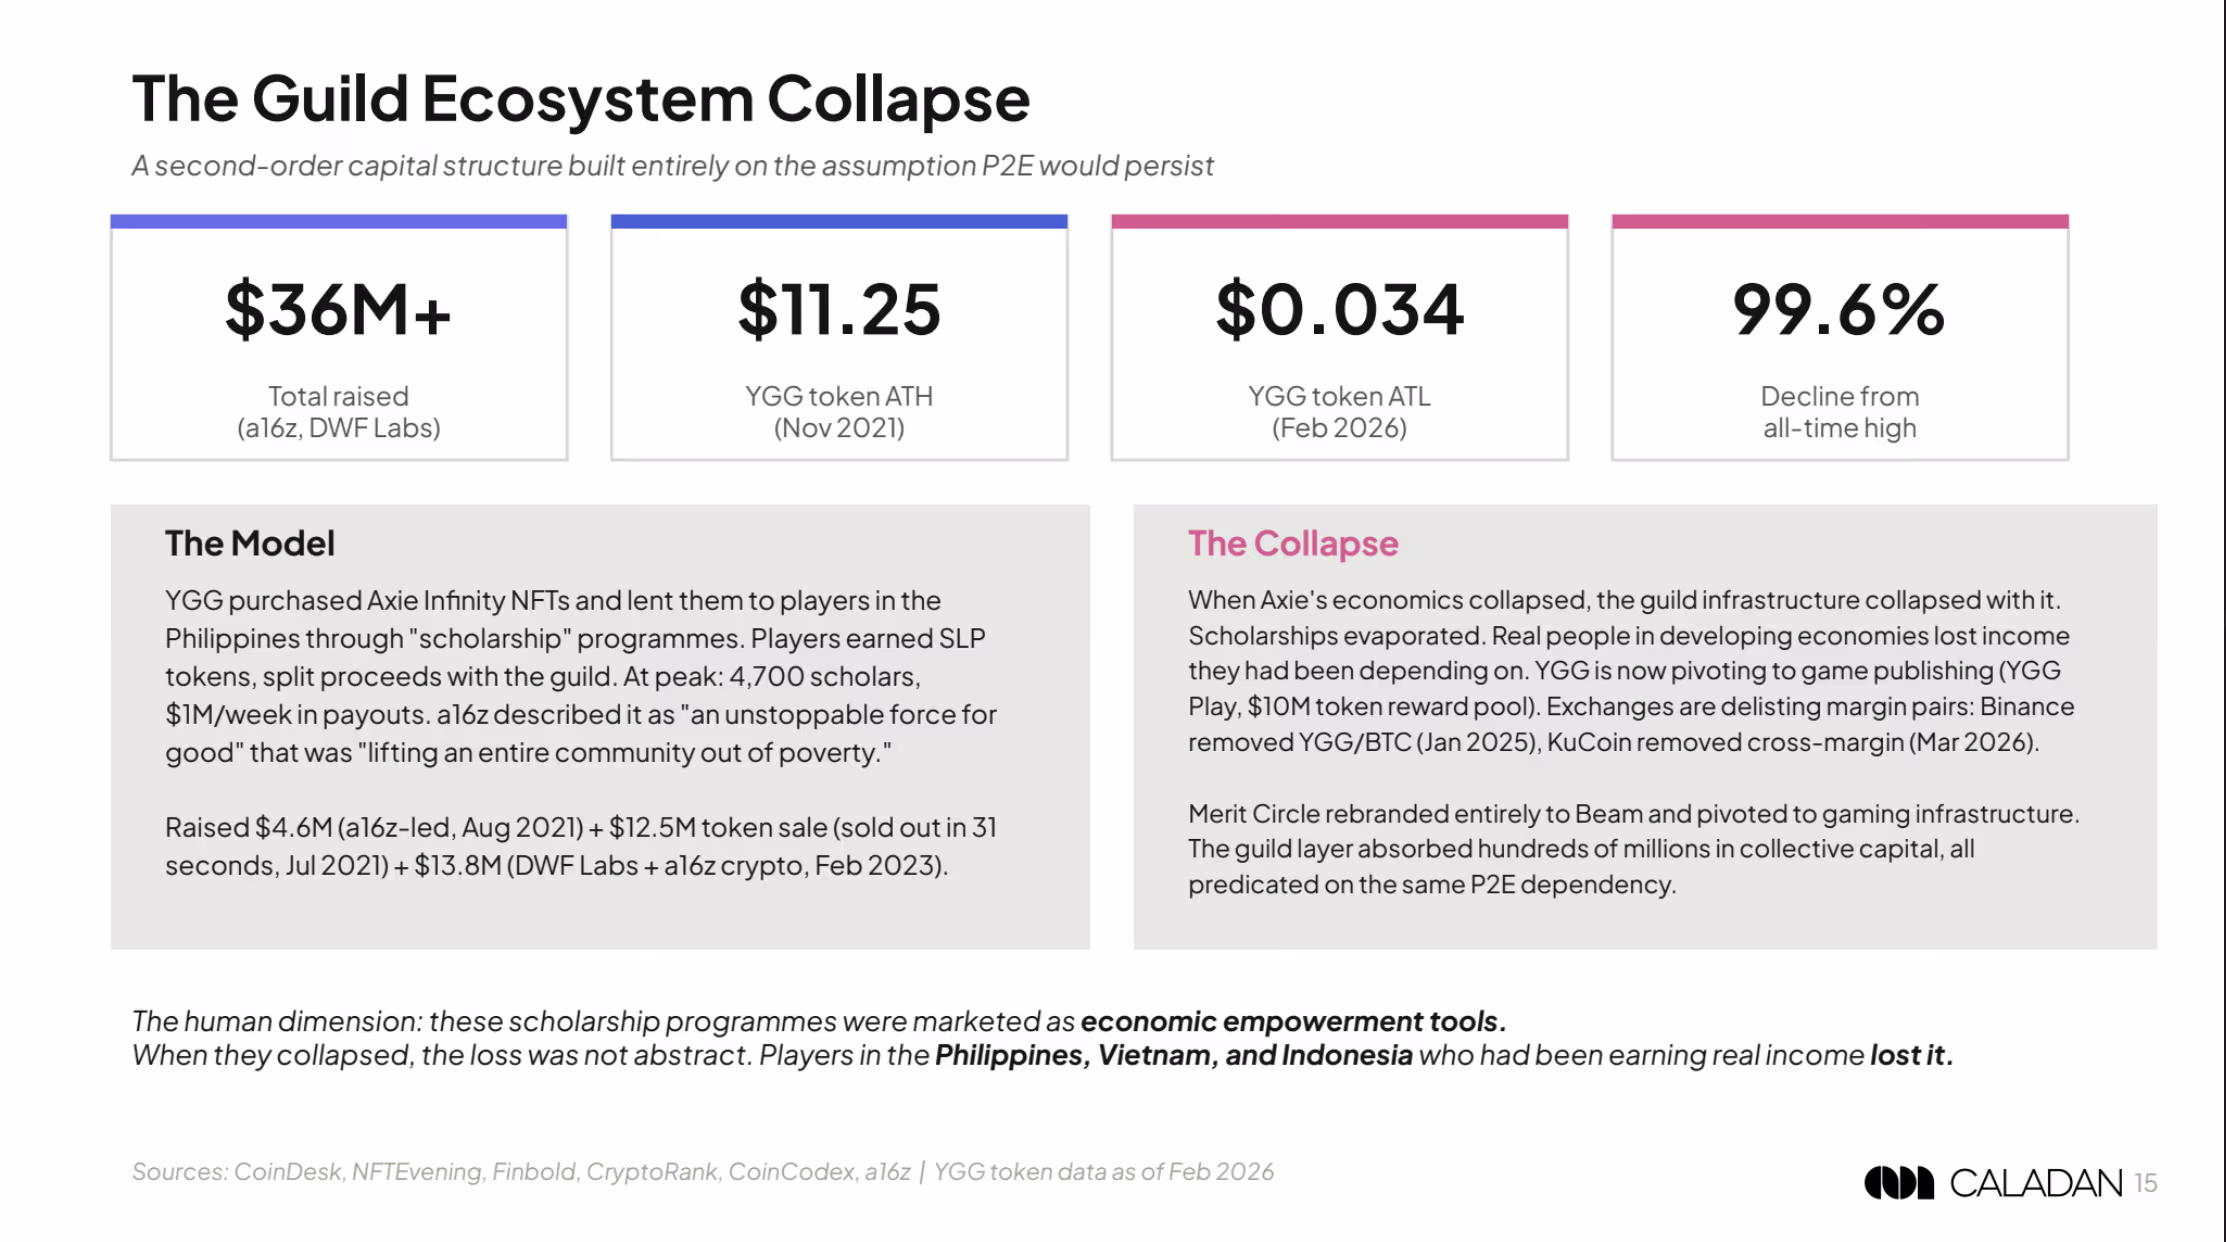Click the purple bar above the $36M+ card
Viewport: 2226px width, 1242px height.
[x=338, y=221]
